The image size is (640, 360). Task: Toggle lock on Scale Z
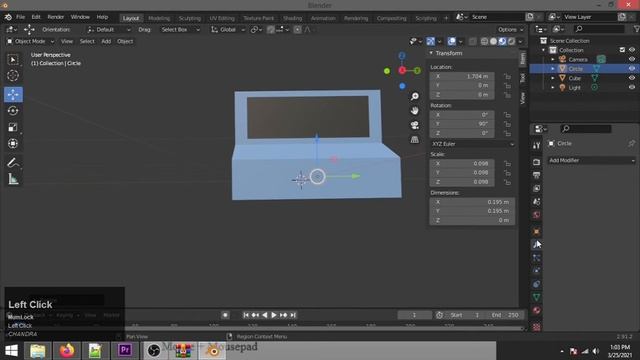coord(507,182)
